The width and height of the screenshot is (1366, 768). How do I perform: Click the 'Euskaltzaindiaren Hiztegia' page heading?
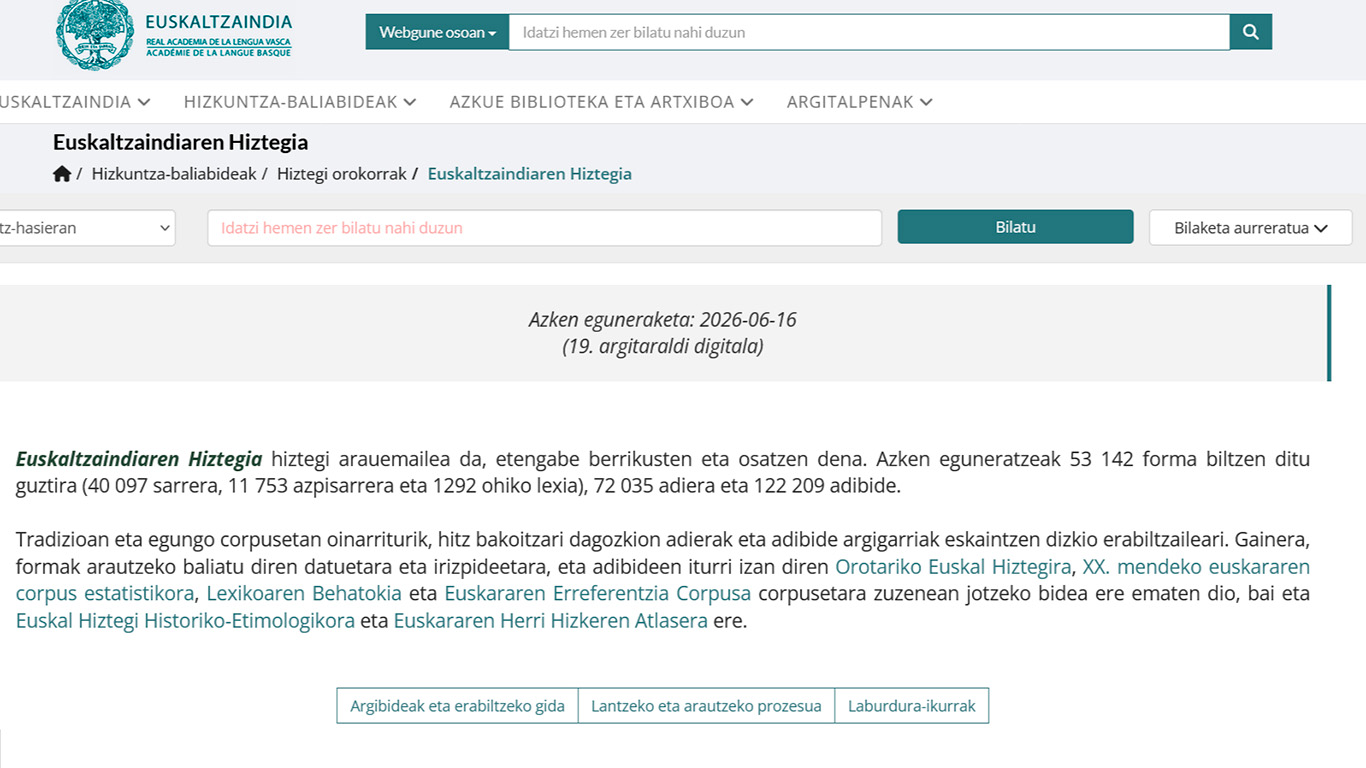[181, 142]
